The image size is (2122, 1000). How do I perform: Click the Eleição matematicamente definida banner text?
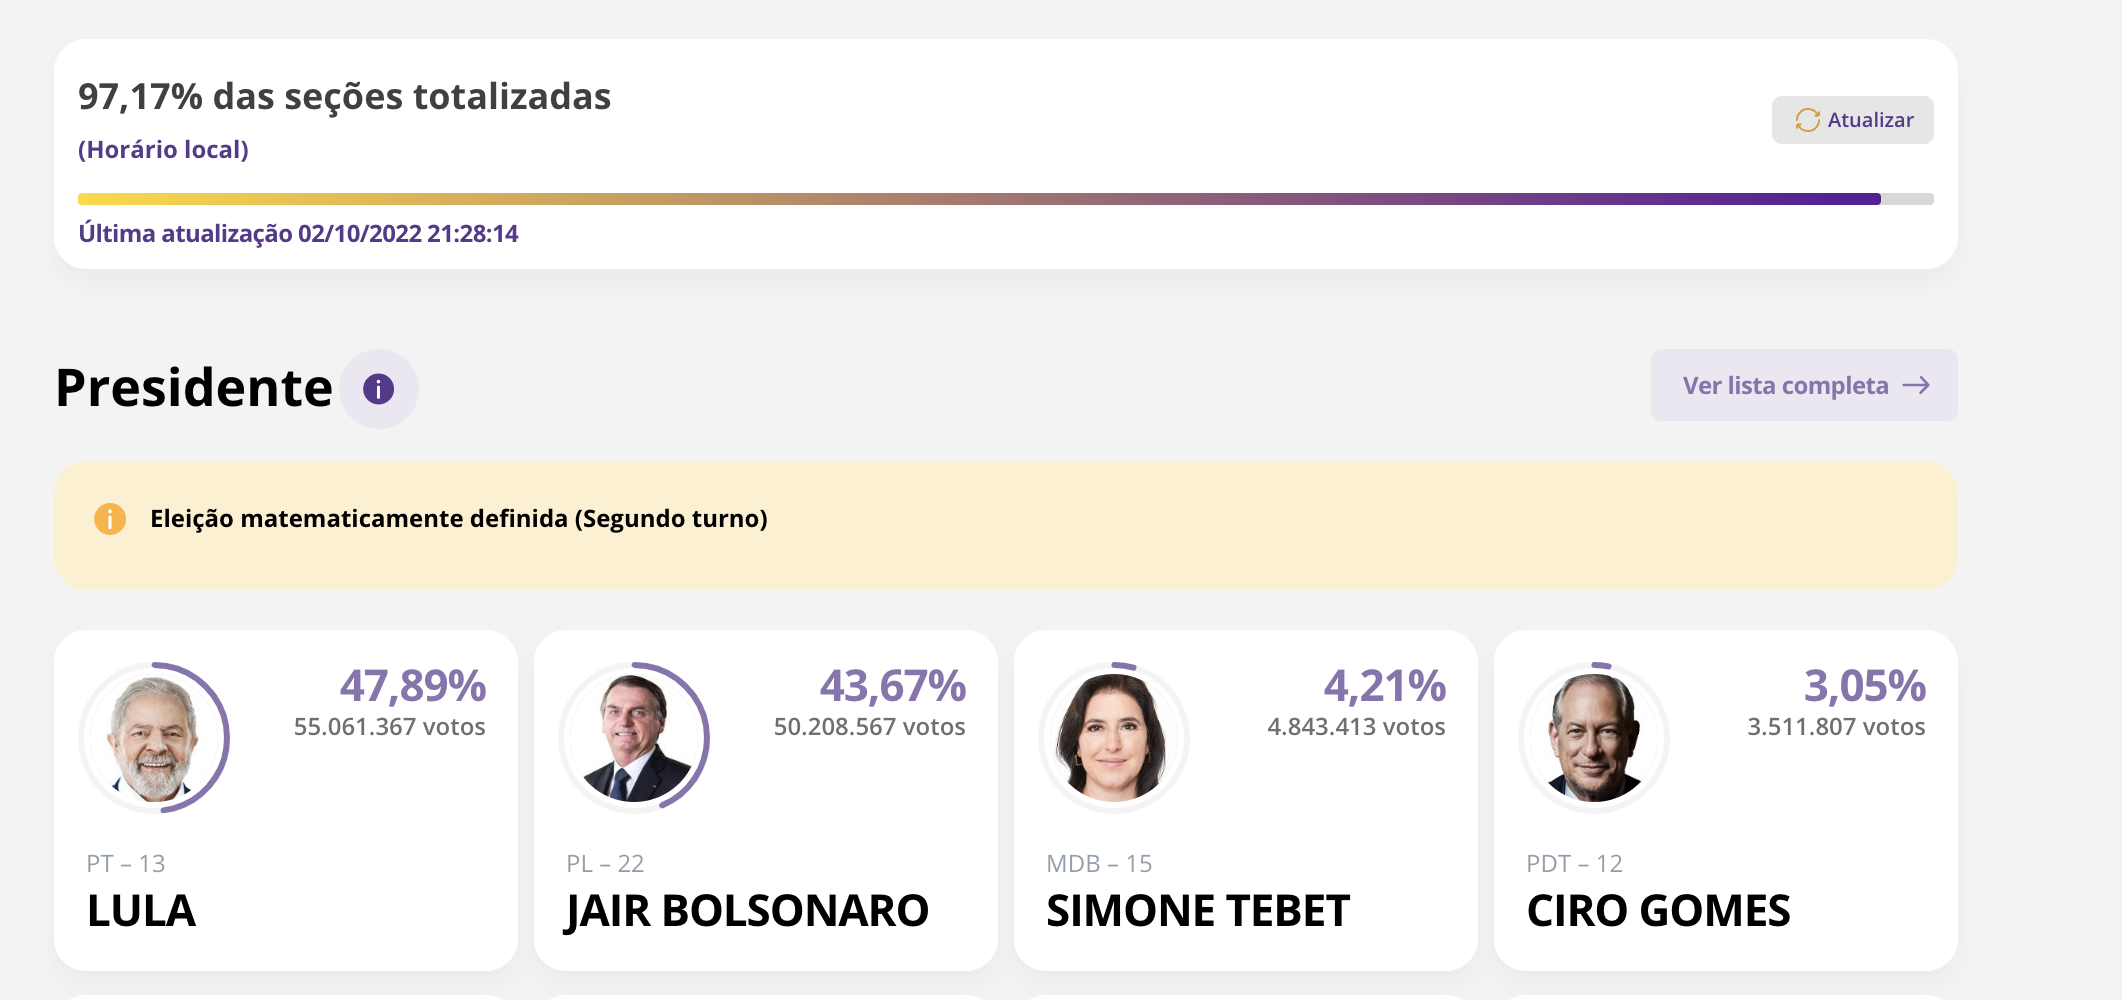click(x=459, y=519)
